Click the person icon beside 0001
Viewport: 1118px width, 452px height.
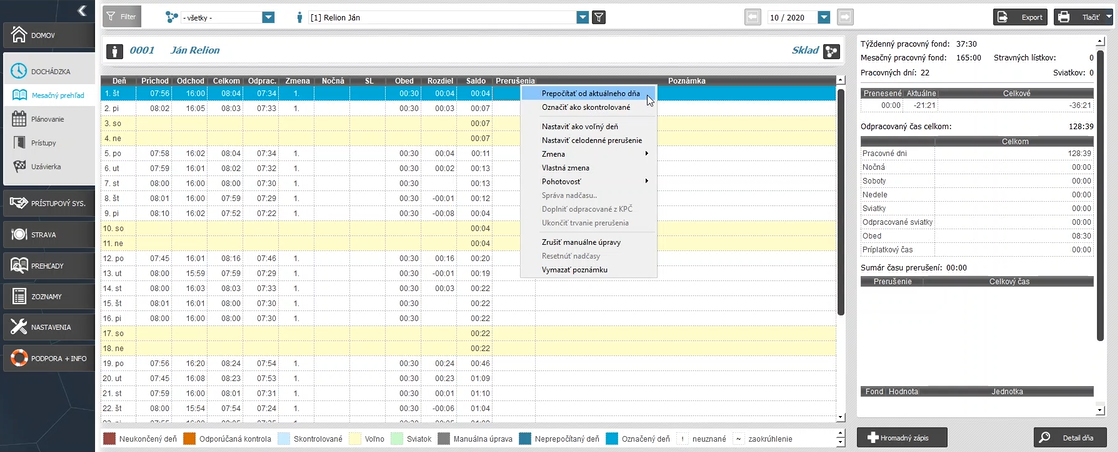pos(115,51)
